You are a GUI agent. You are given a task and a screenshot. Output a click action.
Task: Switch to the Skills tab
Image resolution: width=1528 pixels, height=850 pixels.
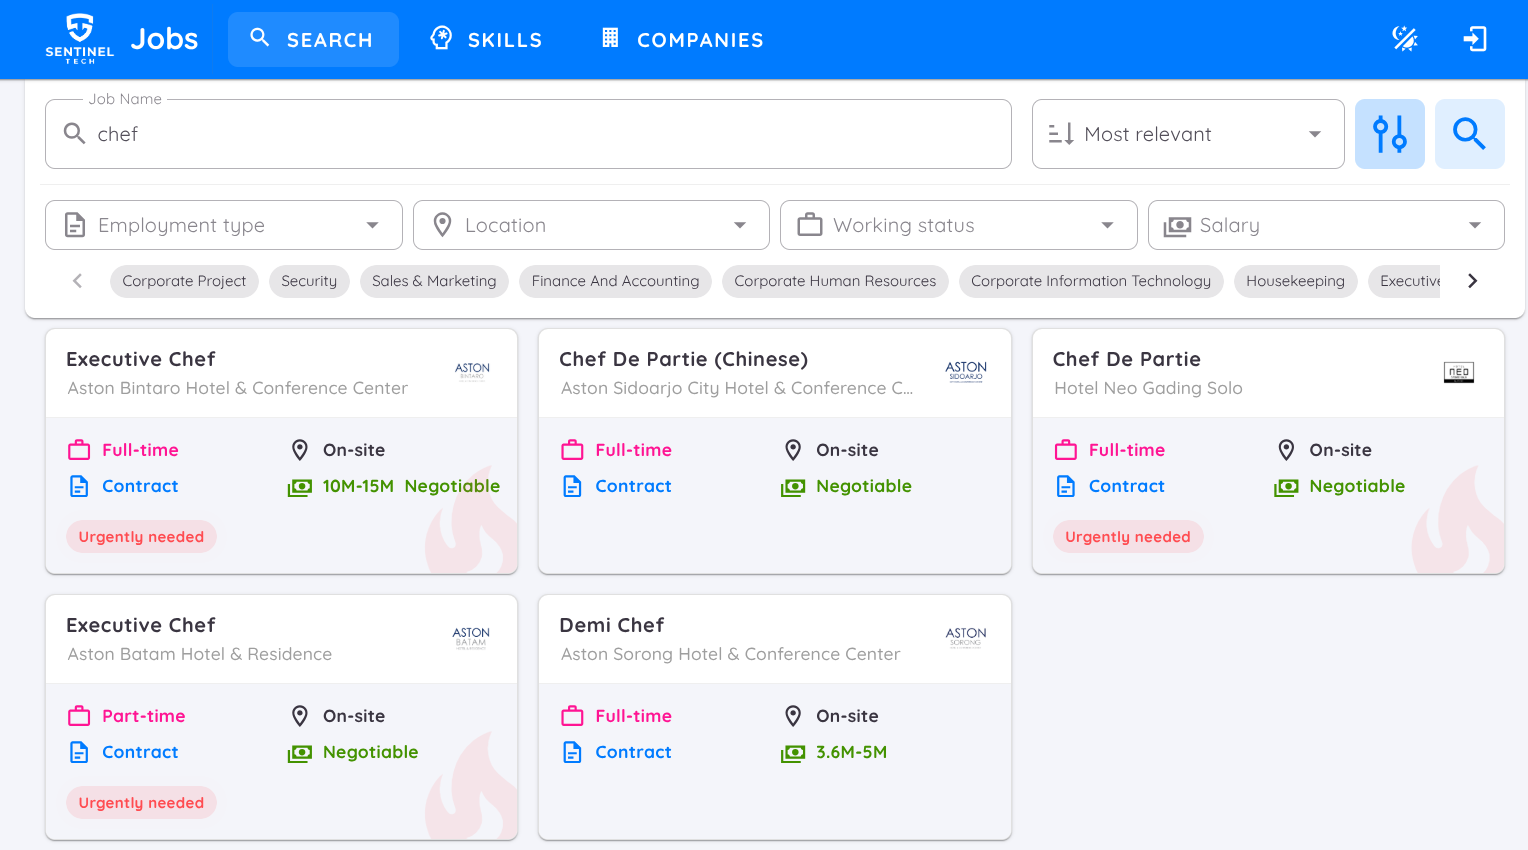point(486,39)
